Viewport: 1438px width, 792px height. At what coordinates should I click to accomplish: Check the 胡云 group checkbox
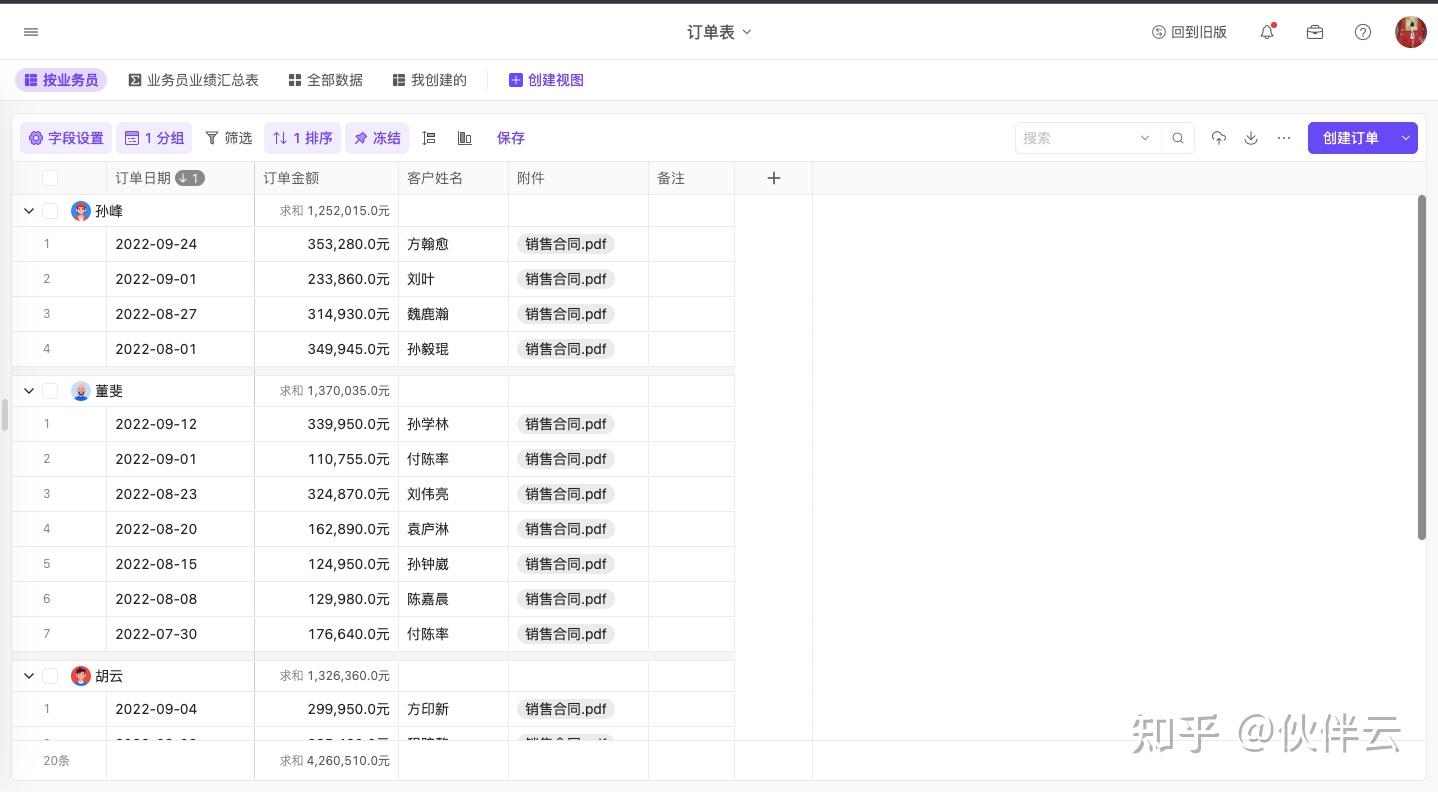point(50,676)
